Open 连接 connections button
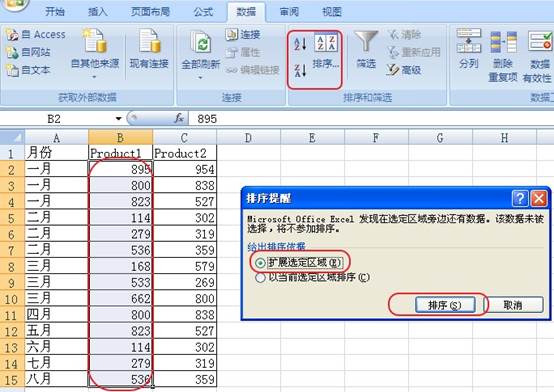 coord(243,34)
